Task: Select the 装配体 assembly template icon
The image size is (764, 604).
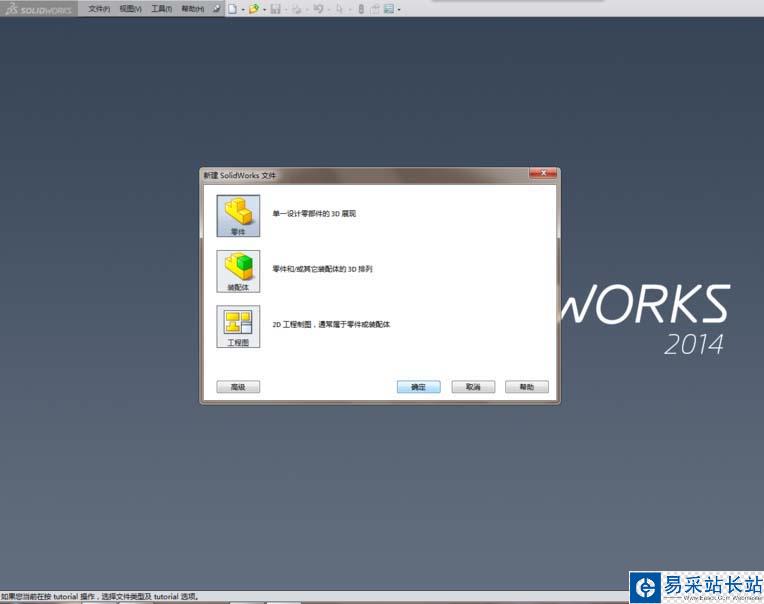Action: 238,271
